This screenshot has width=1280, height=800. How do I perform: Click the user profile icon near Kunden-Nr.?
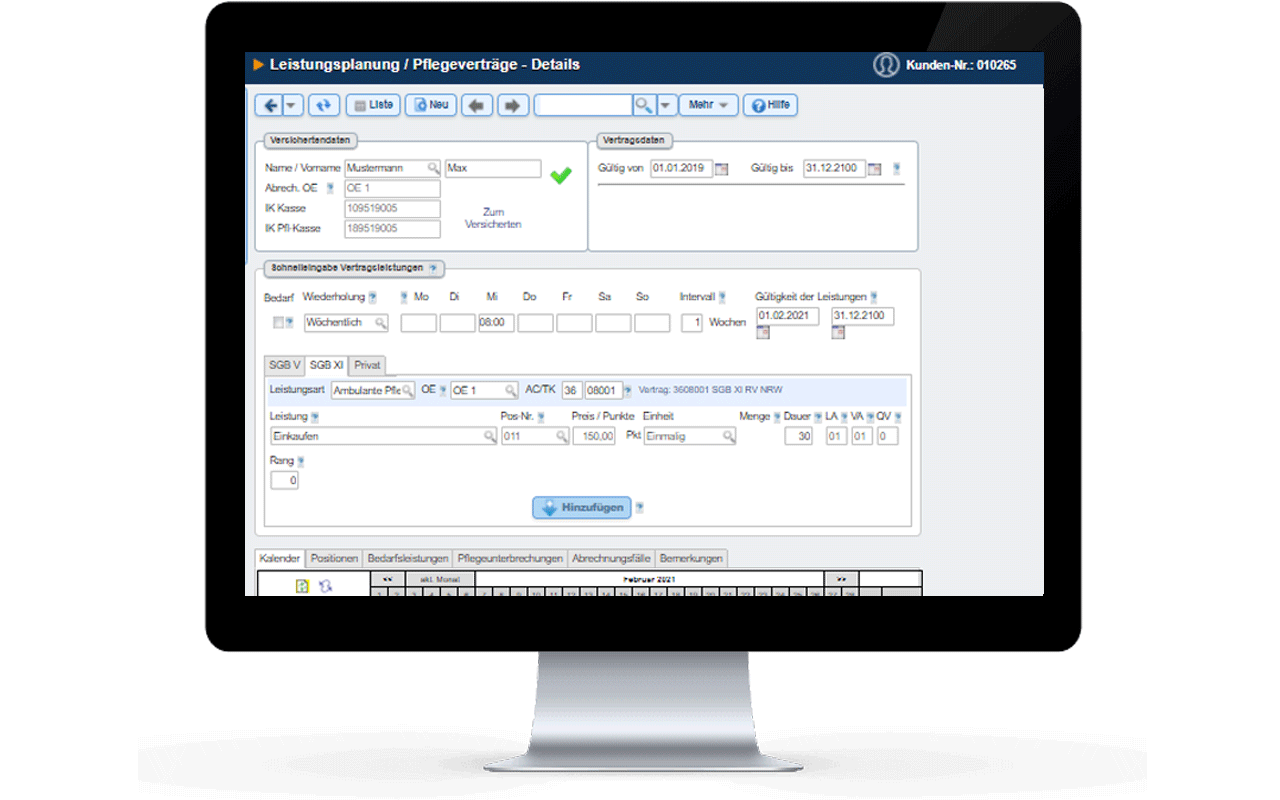pos(886,65)
